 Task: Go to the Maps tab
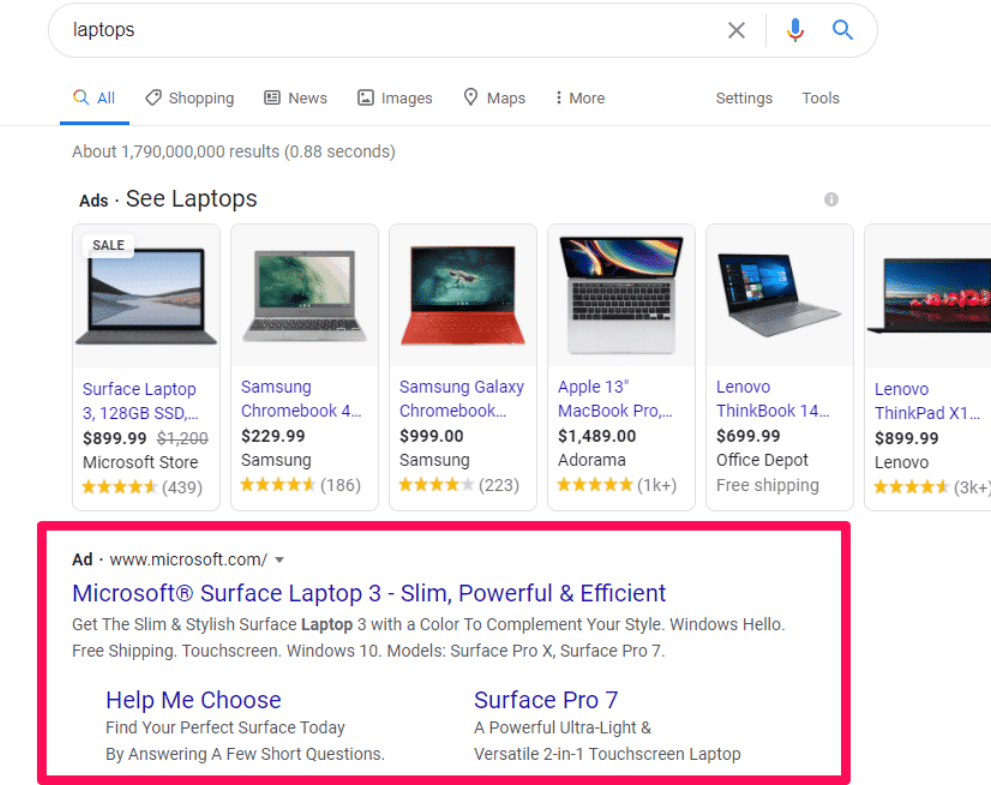[x=494, y=98]
